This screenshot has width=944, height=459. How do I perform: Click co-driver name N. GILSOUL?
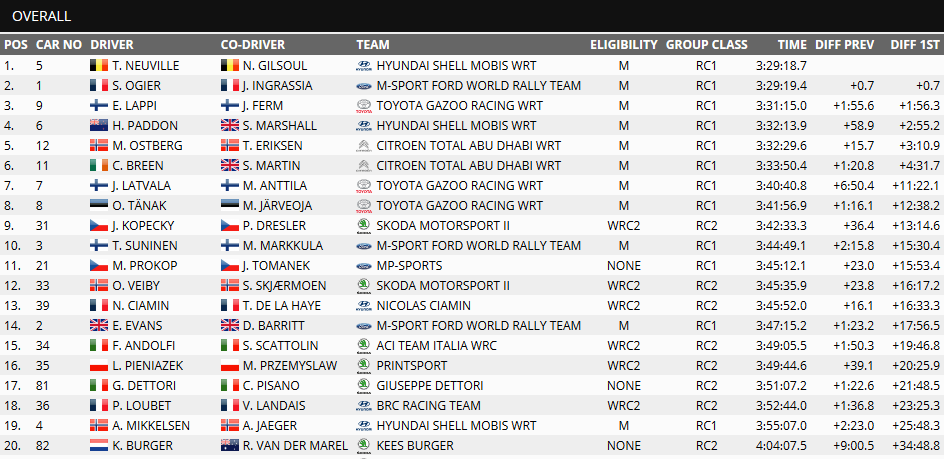[x=275, y=66]
